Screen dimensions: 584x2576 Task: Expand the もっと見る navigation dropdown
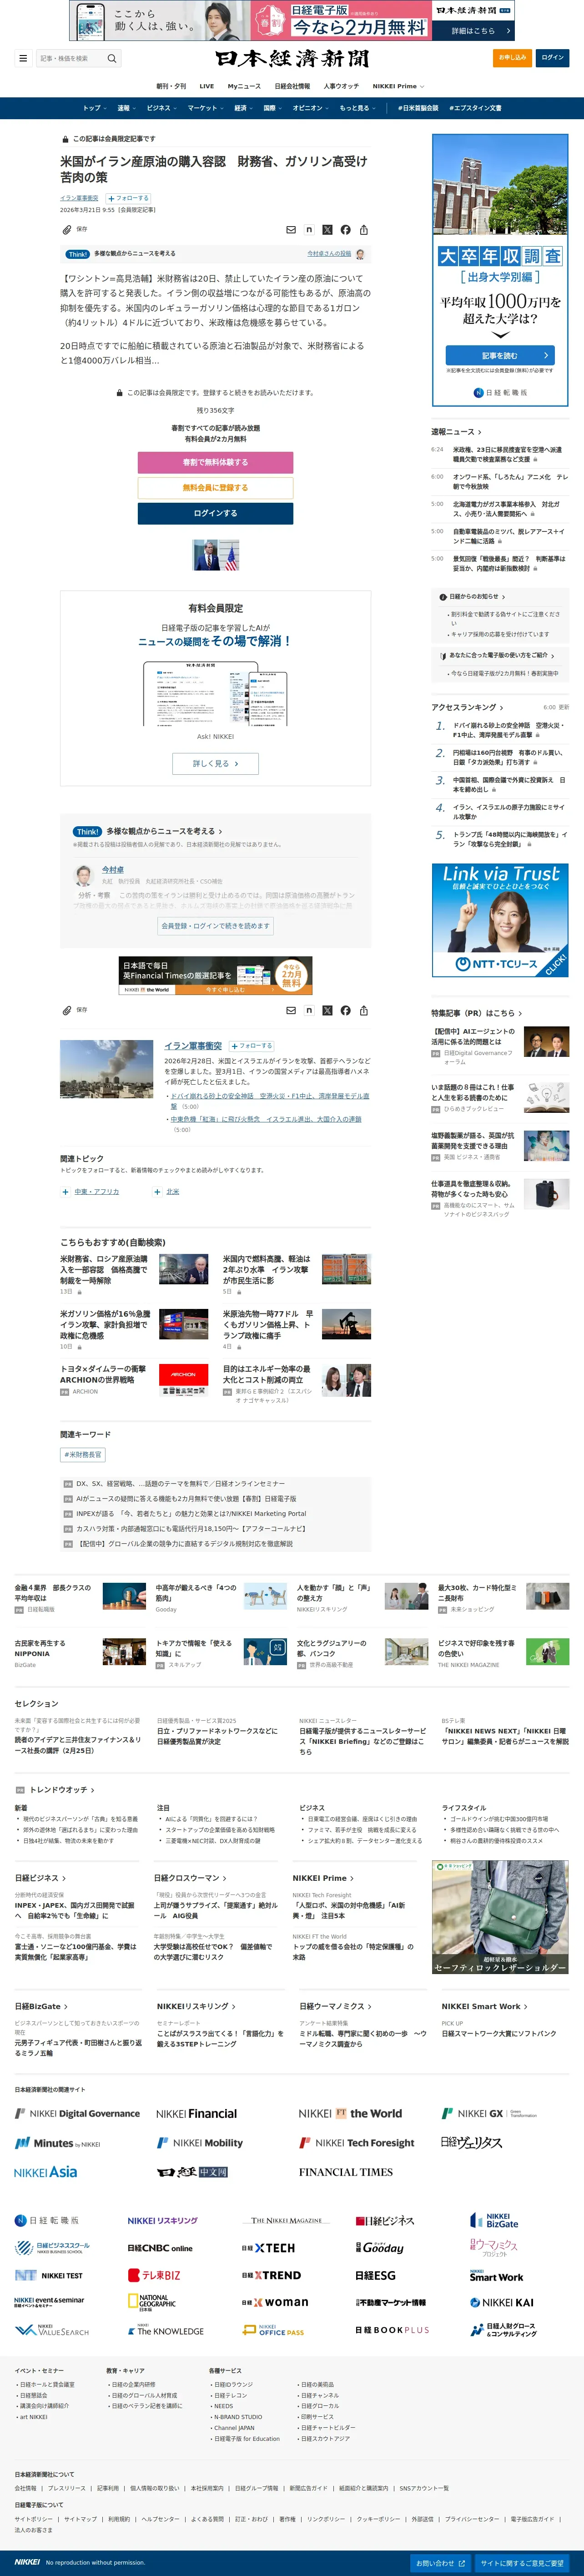(357, 108)
